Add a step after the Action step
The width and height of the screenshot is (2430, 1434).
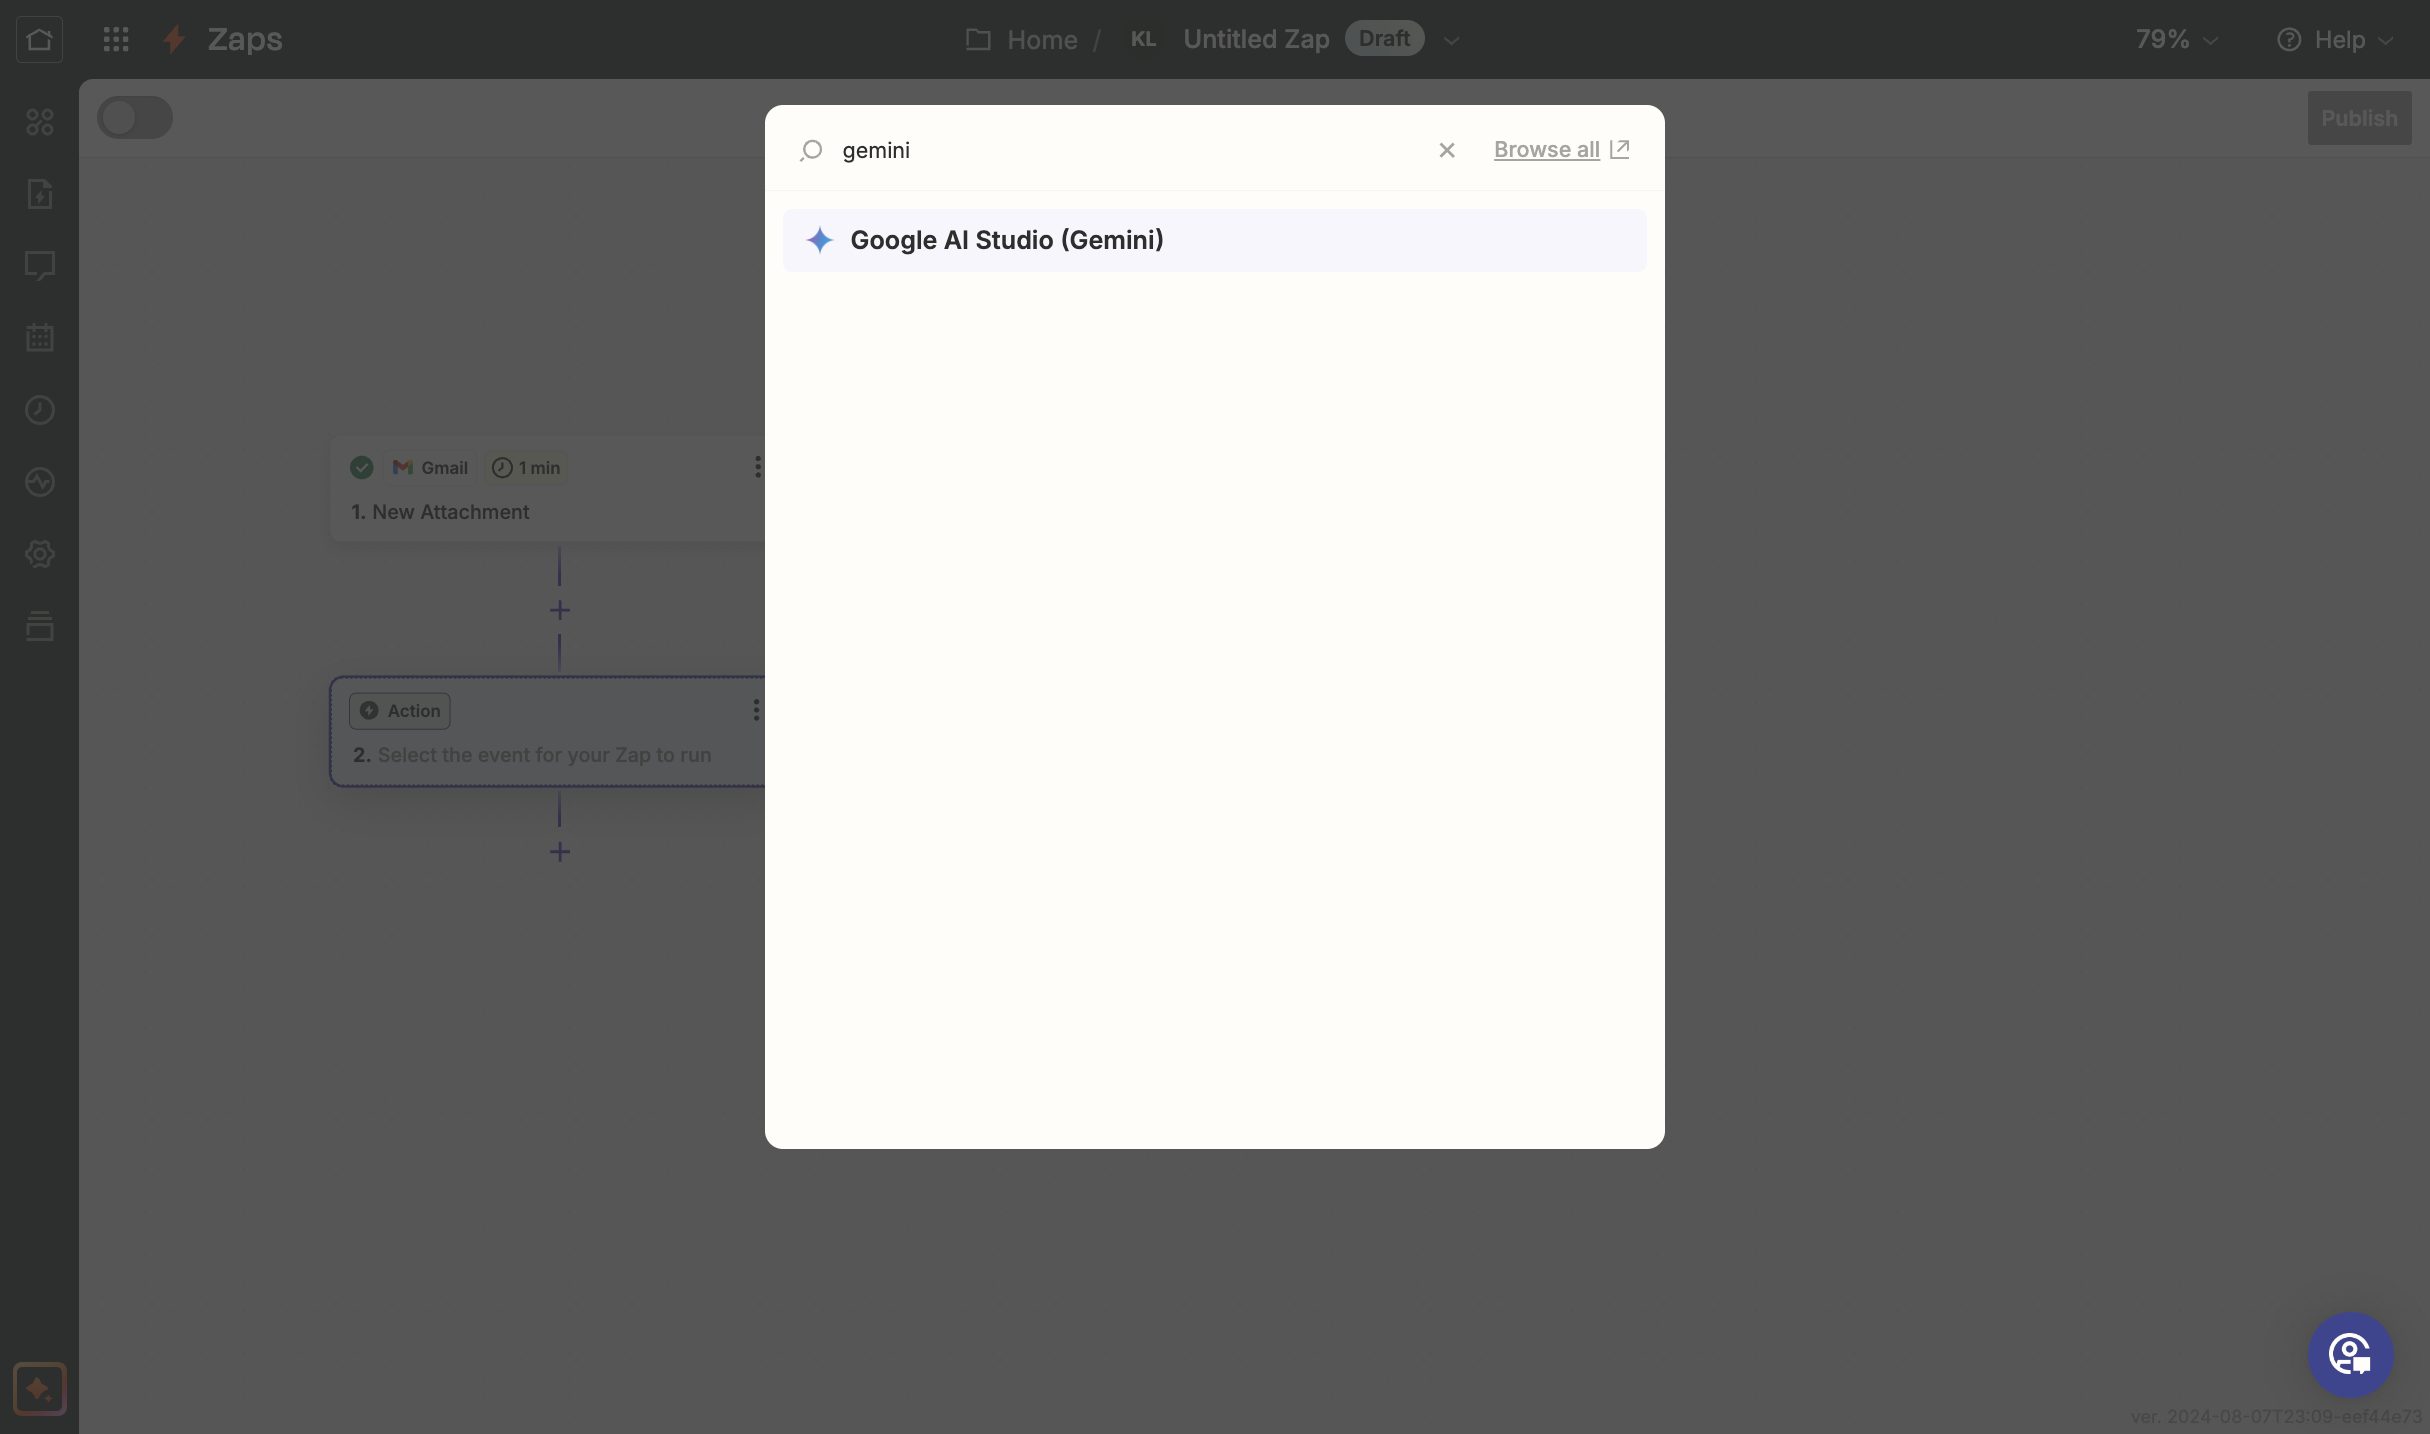pyautogui.click(x=560, y=852)
